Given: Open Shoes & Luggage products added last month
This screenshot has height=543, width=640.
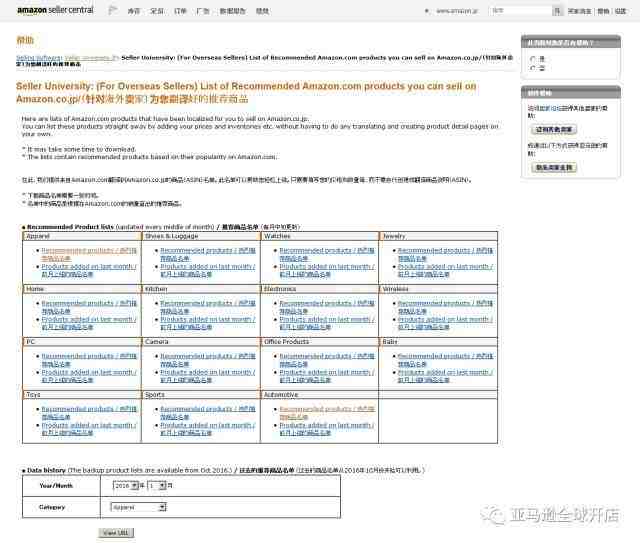Looking at the screenshot, I should point(208,270).
